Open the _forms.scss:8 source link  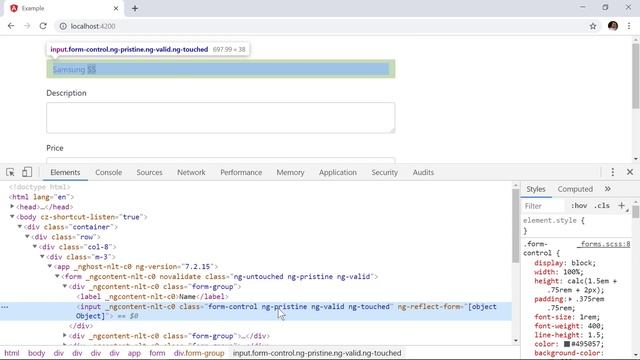click(604, 244)
